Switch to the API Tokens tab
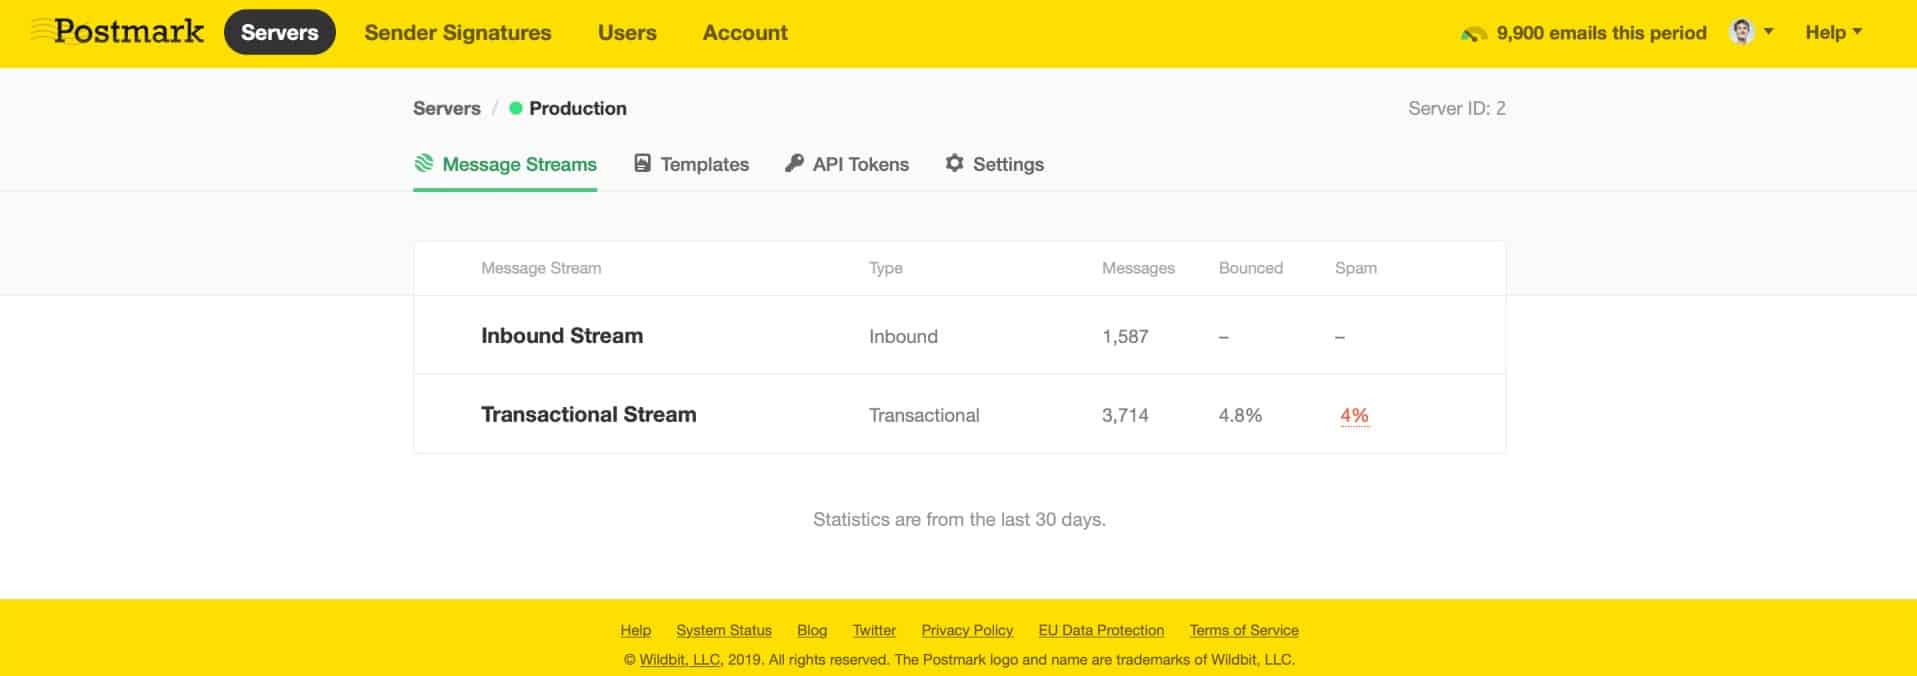Viewport: 1917px width, 676px height. (x=847, y=164)
